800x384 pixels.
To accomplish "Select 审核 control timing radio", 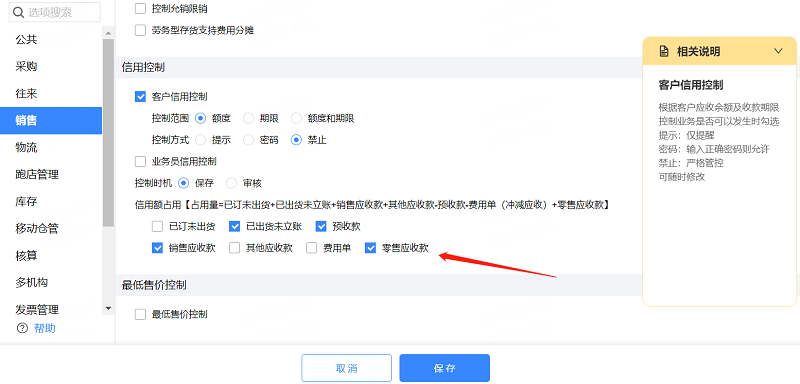I will pyautogui.click(x=232, y=183).
